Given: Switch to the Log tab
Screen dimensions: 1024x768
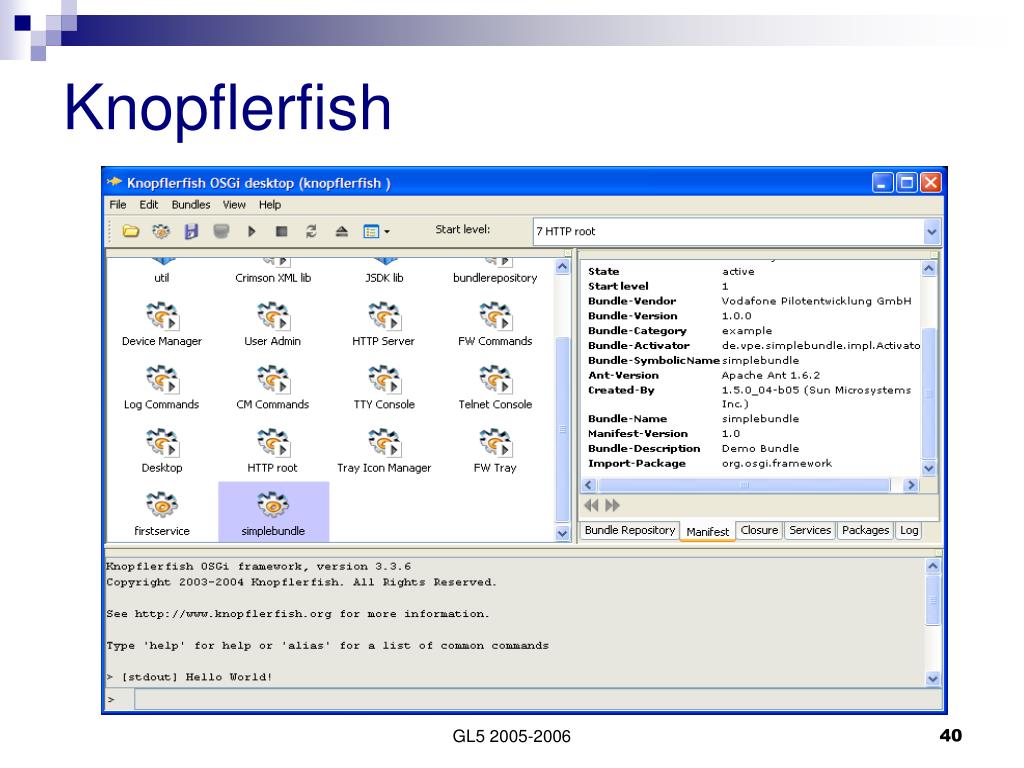Looking at the screenshot, I should [909, 530].
